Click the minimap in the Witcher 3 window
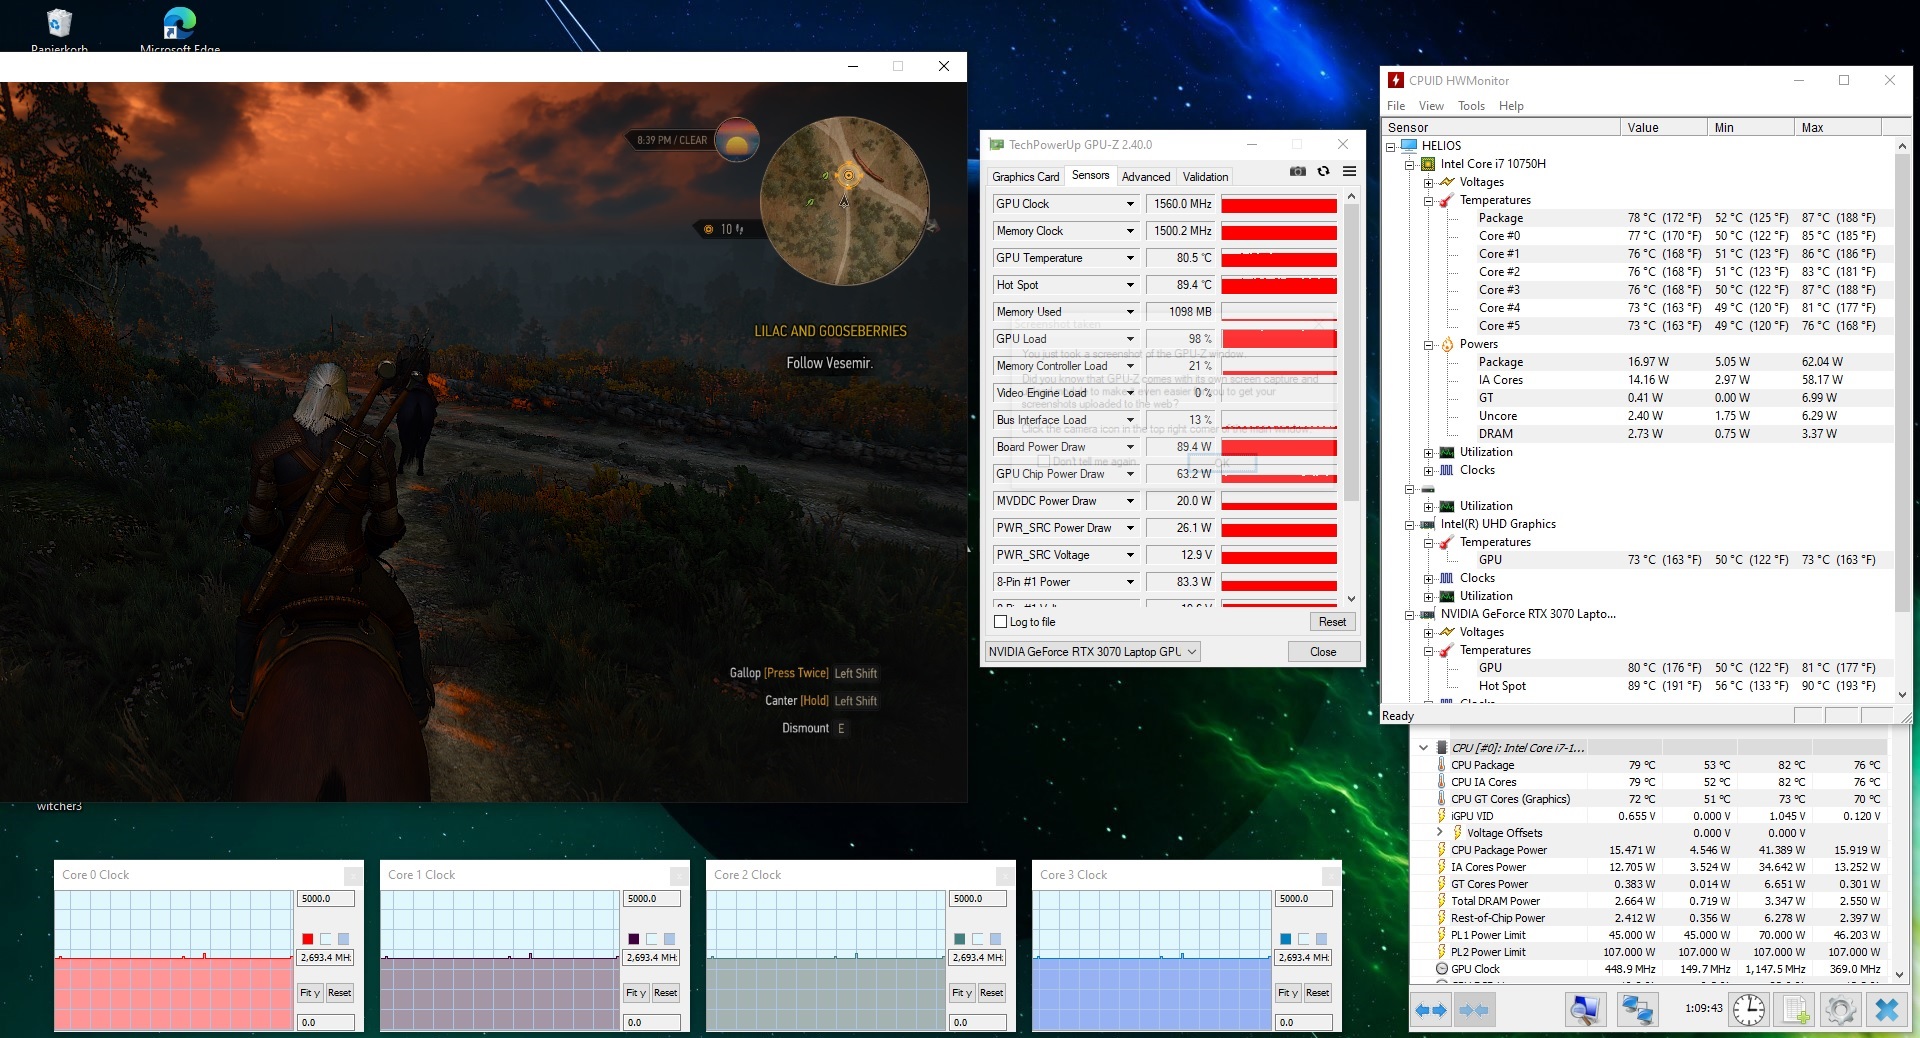The height and width of the screenshot is (1038, 1920). (845, 200)
